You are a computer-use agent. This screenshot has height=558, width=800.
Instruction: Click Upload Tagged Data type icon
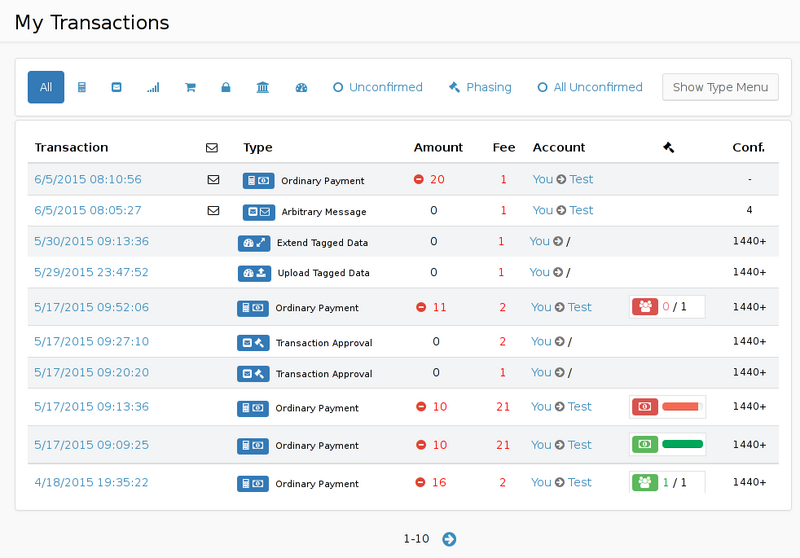254,273
